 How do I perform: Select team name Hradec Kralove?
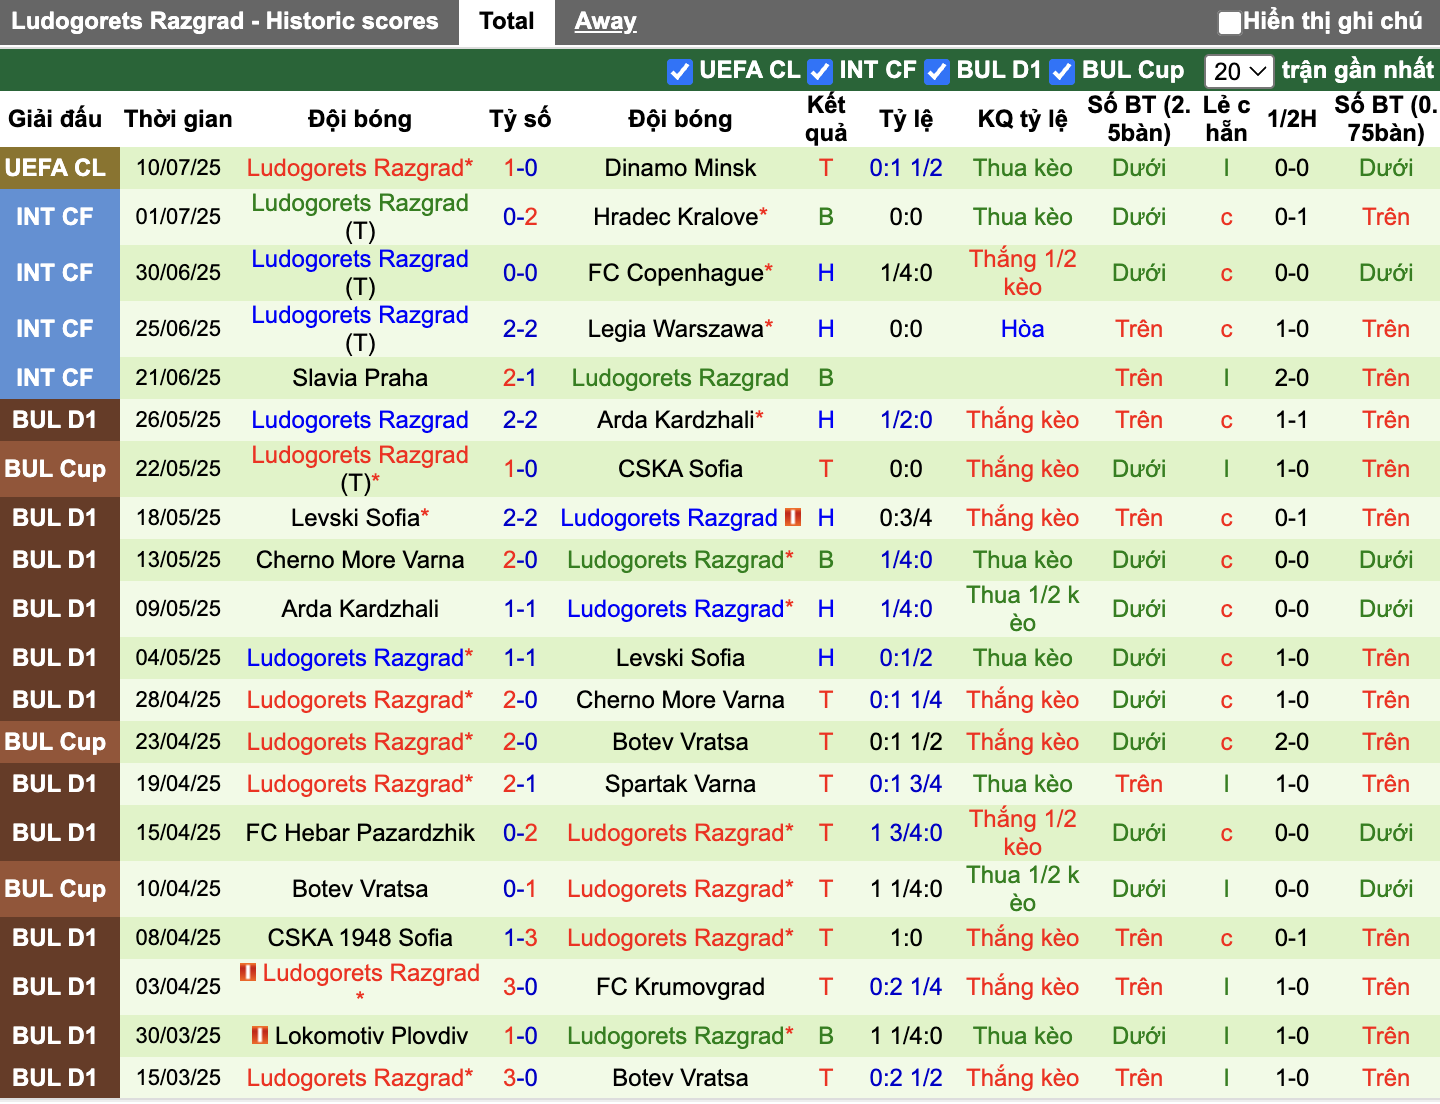pyautogui.click(x=676, y=217)
